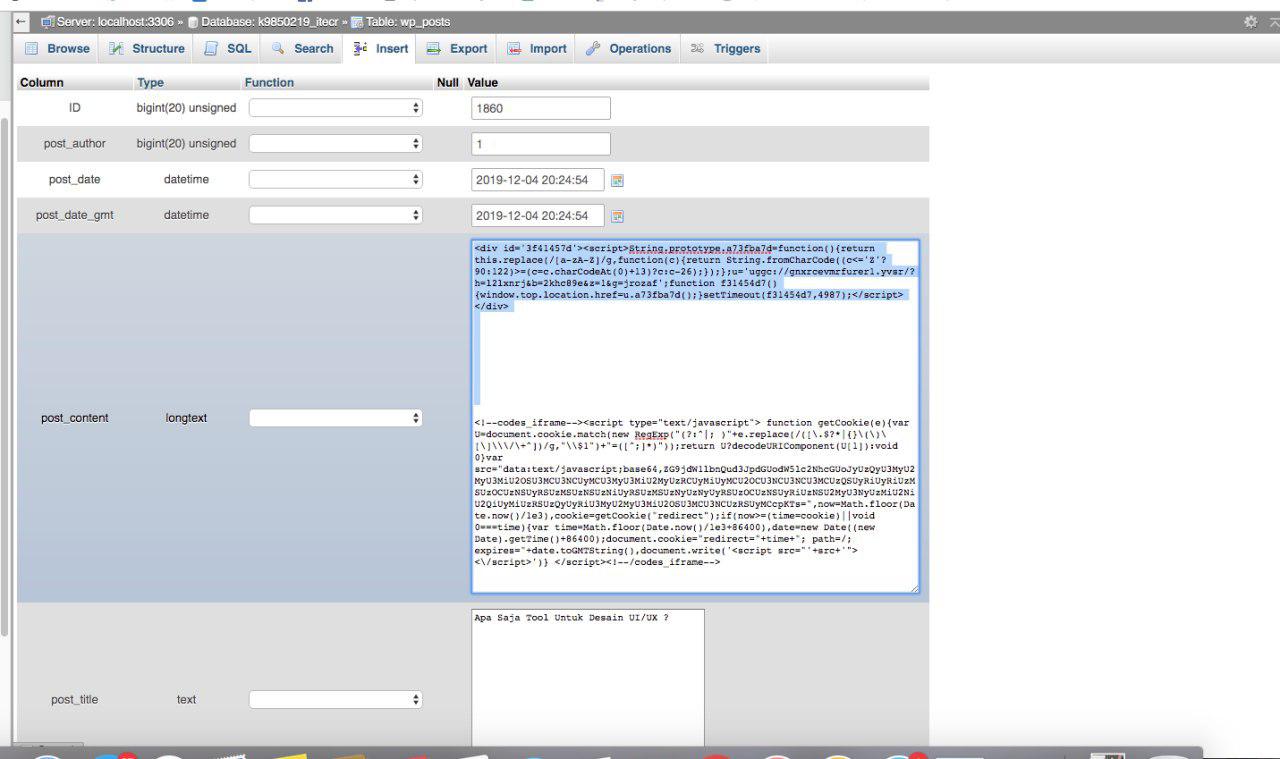Open Function dropdown for post_content row

[x=336, y=418]
